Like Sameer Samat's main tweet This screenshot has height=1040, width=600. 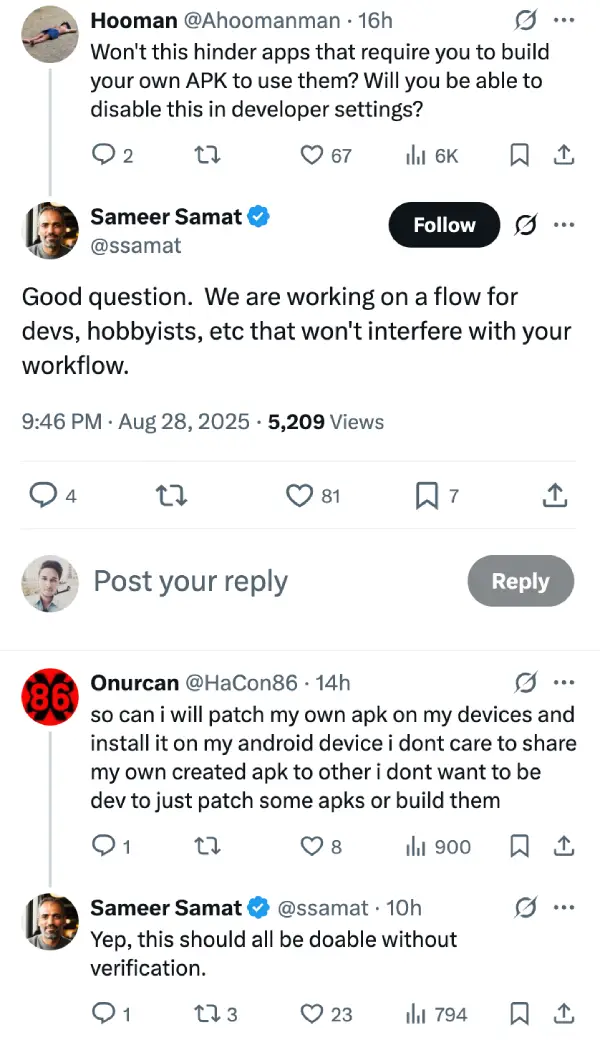312,495
